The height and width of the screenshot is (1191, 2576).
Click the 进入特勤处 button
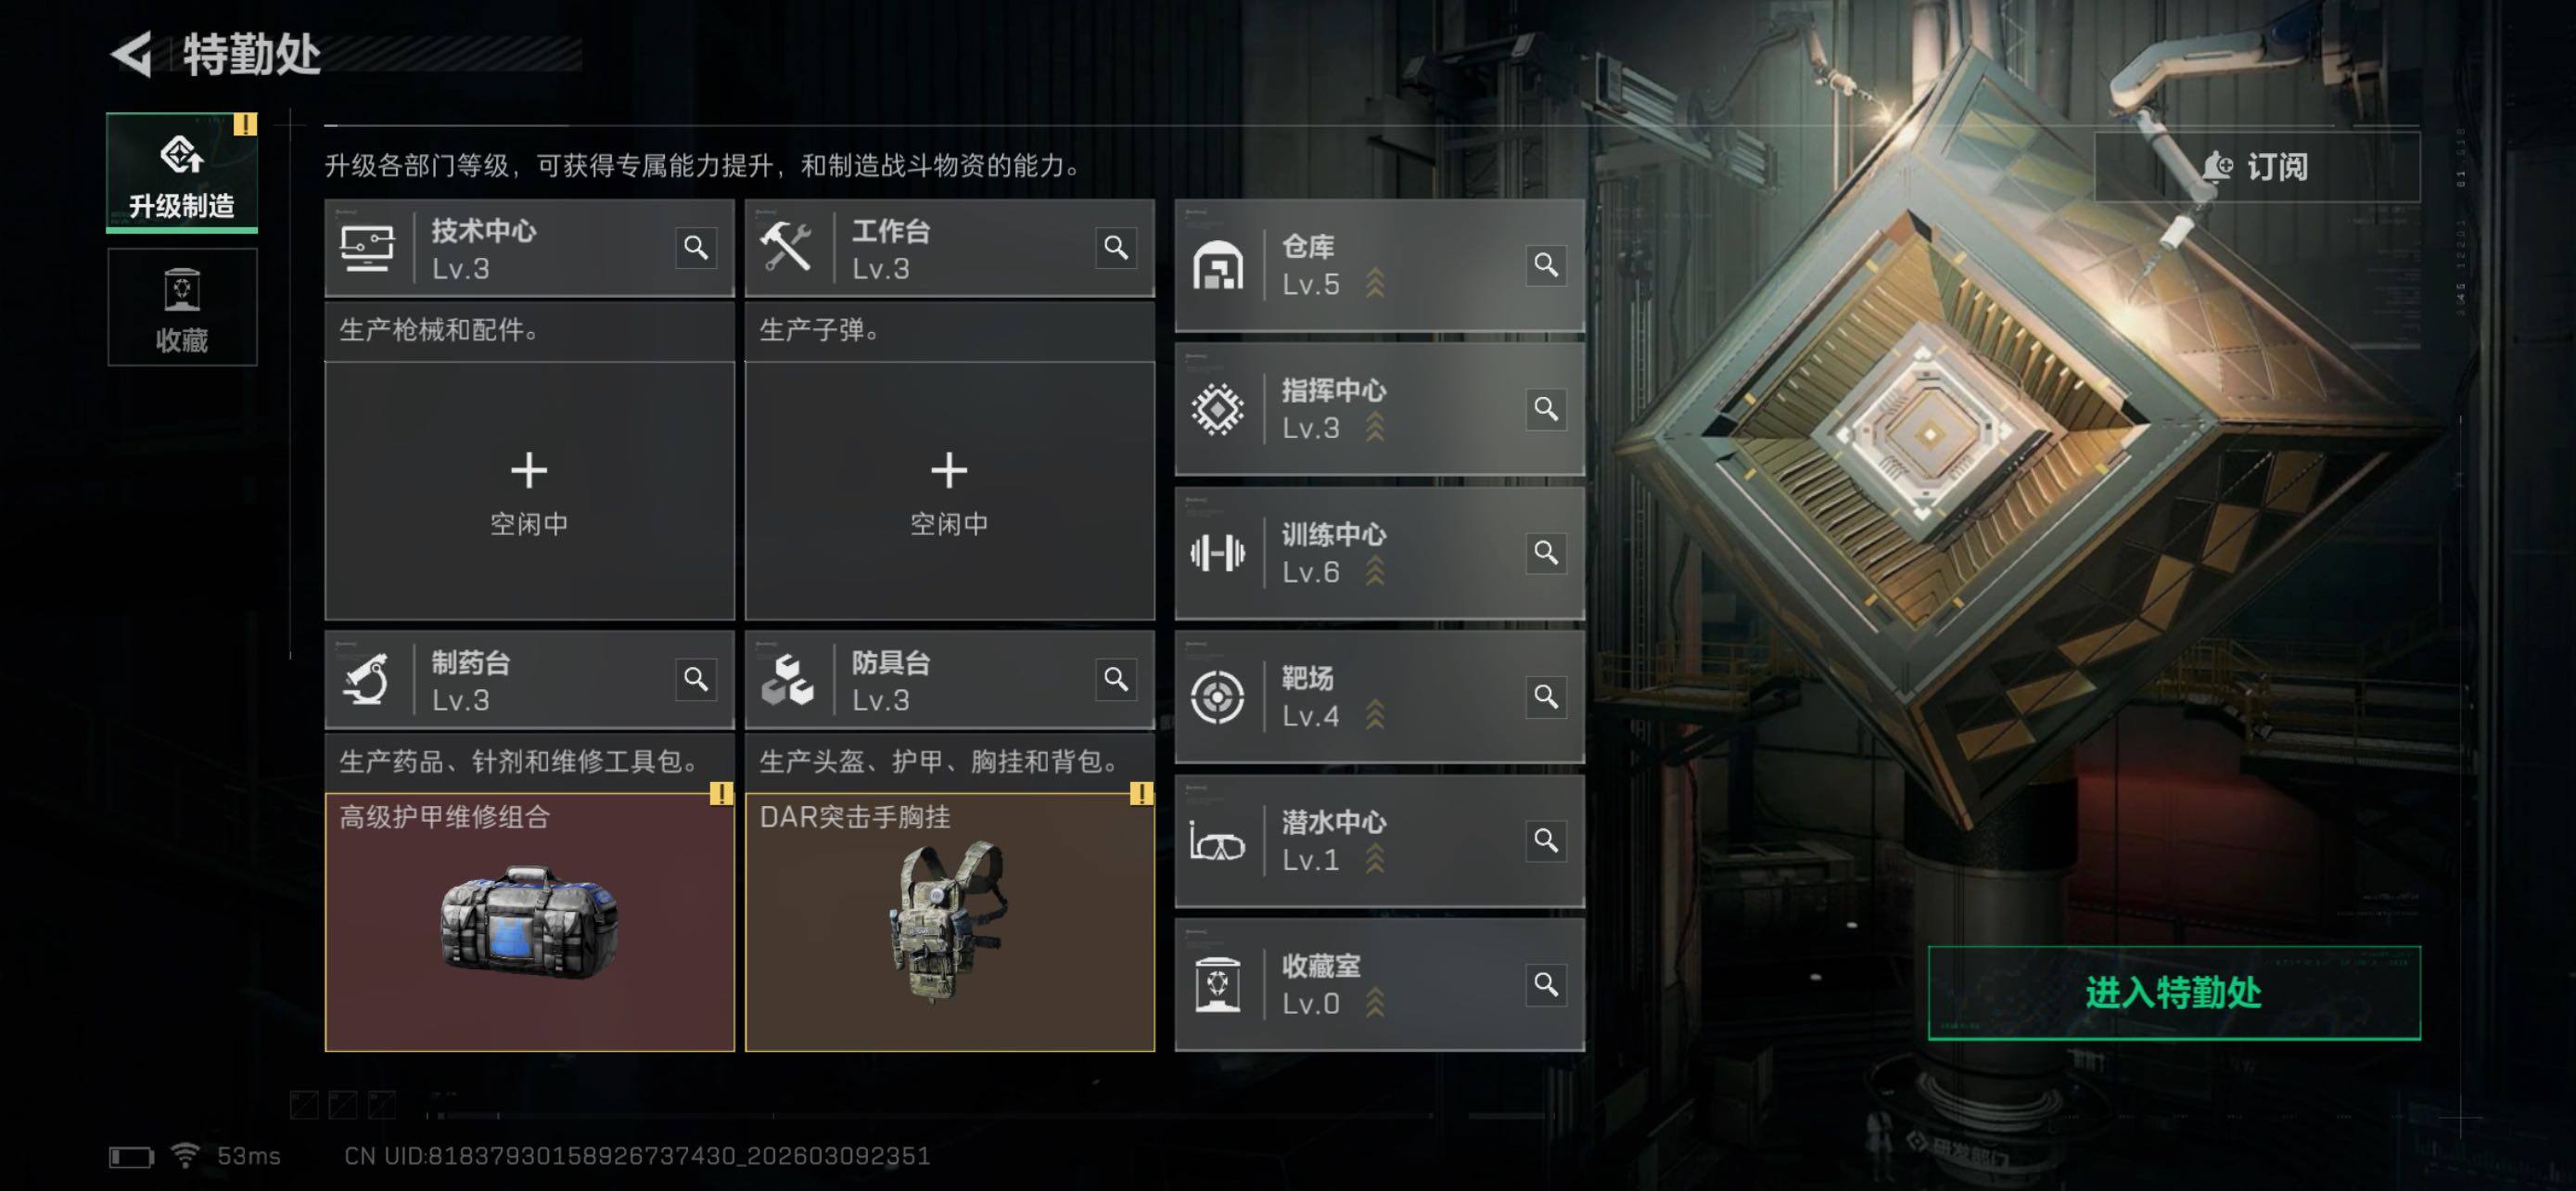[x=2174, y=993]
